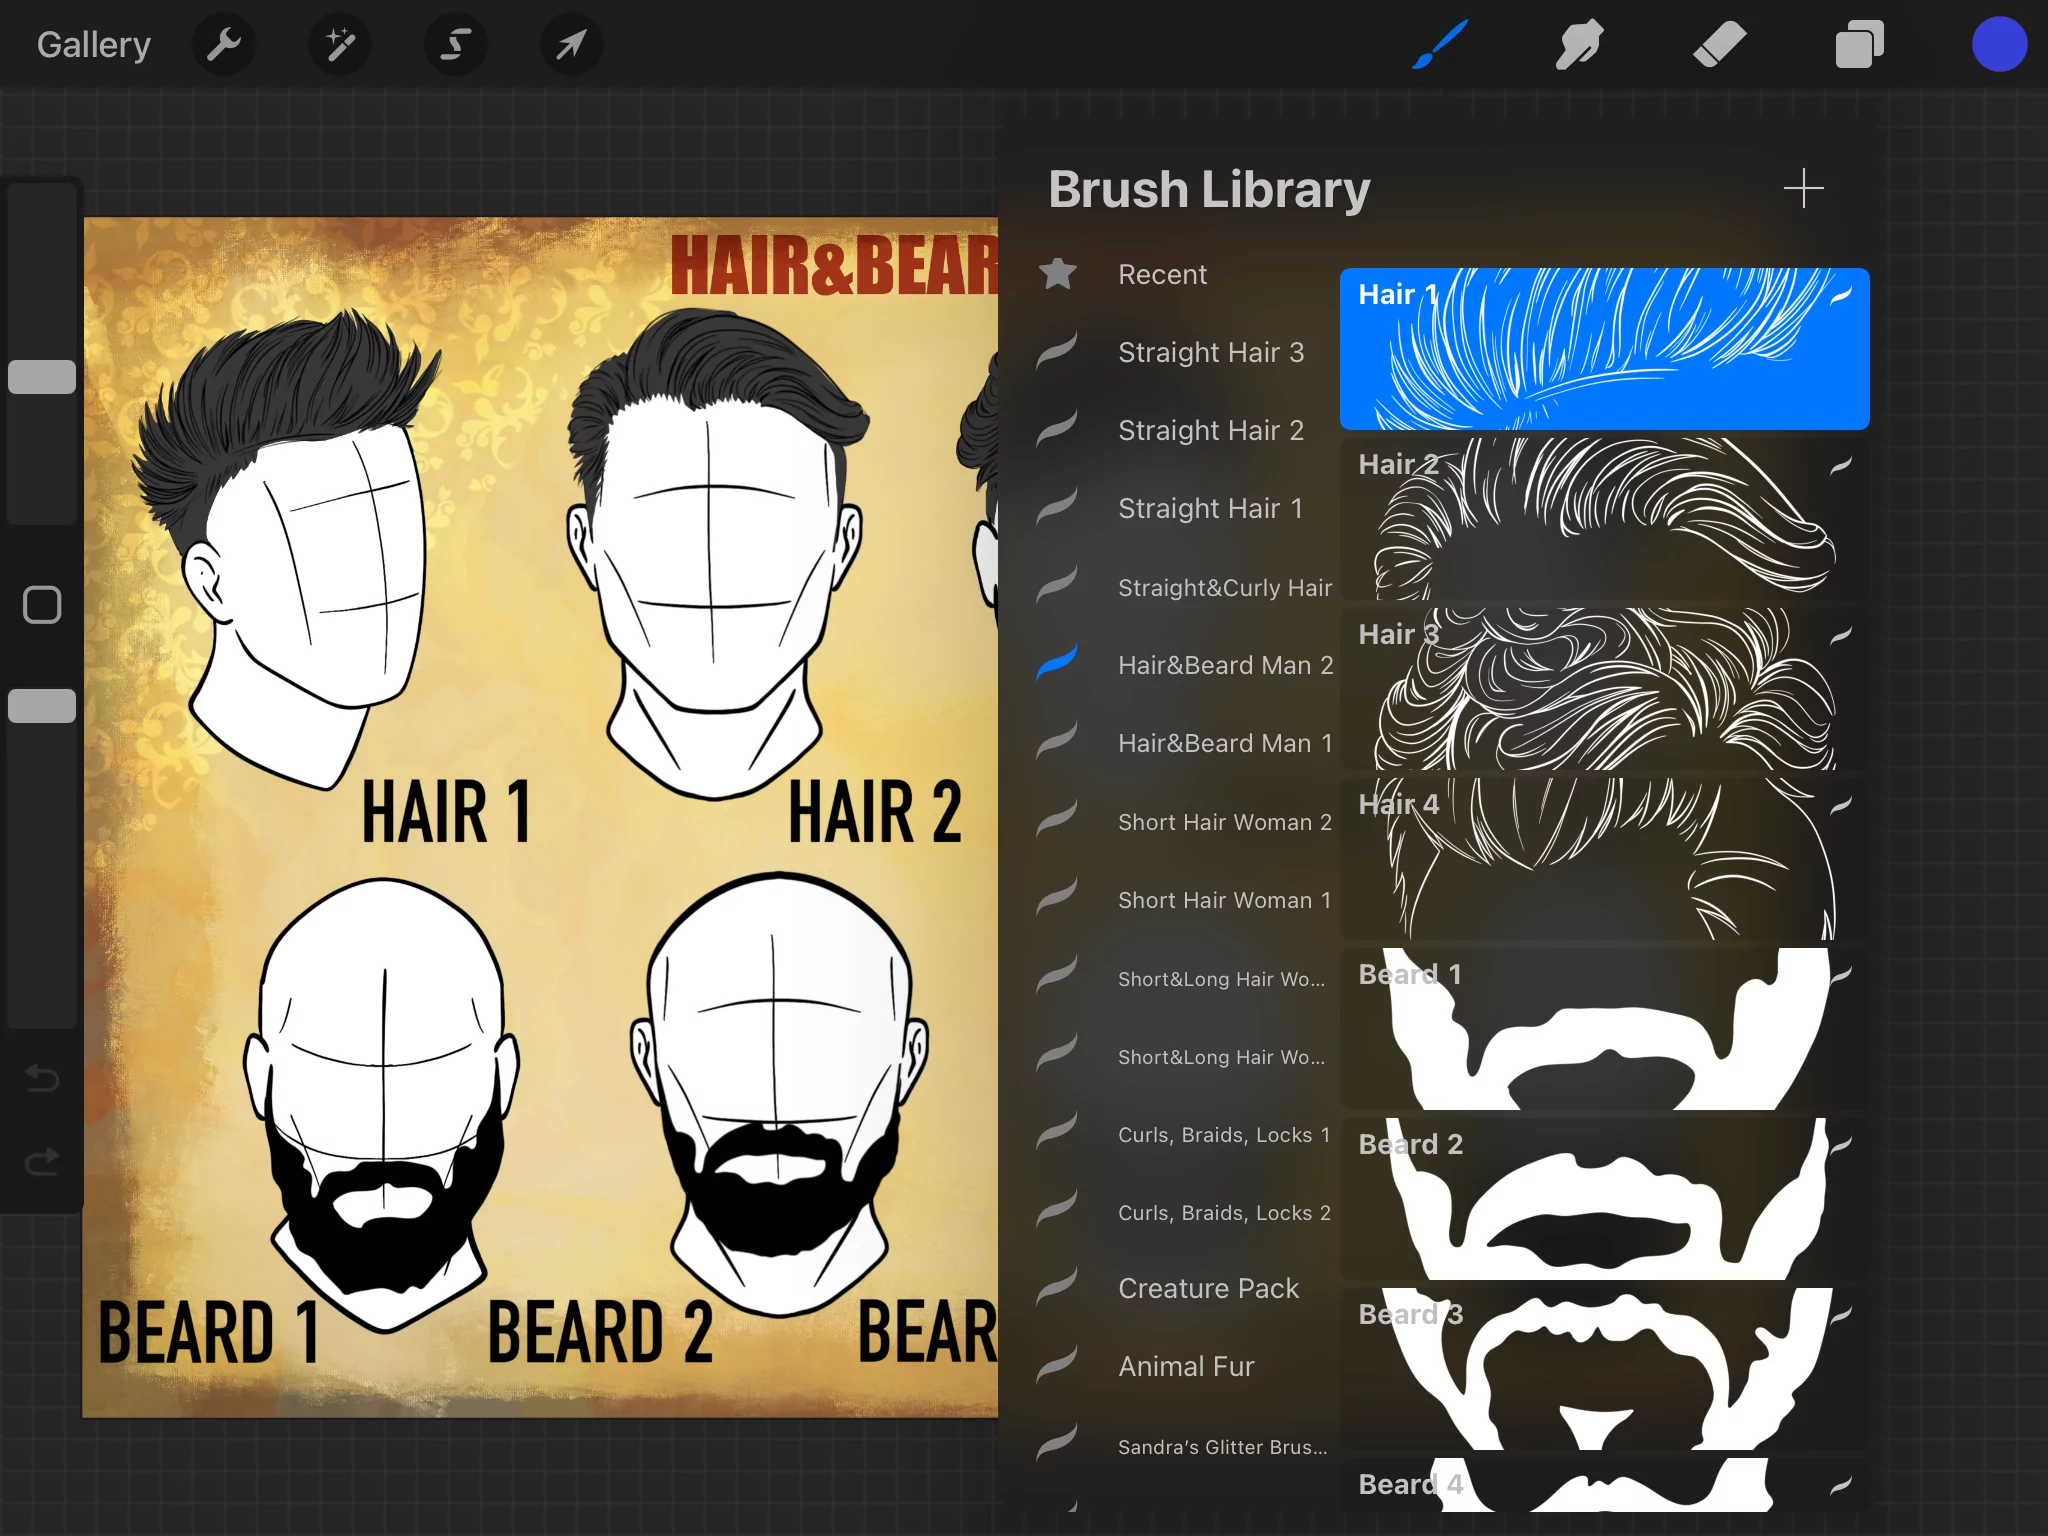Open the Recent brushes set
Image resolution: width=2048 pixels, height=1536 pixels.
(x=1162, y=274)
